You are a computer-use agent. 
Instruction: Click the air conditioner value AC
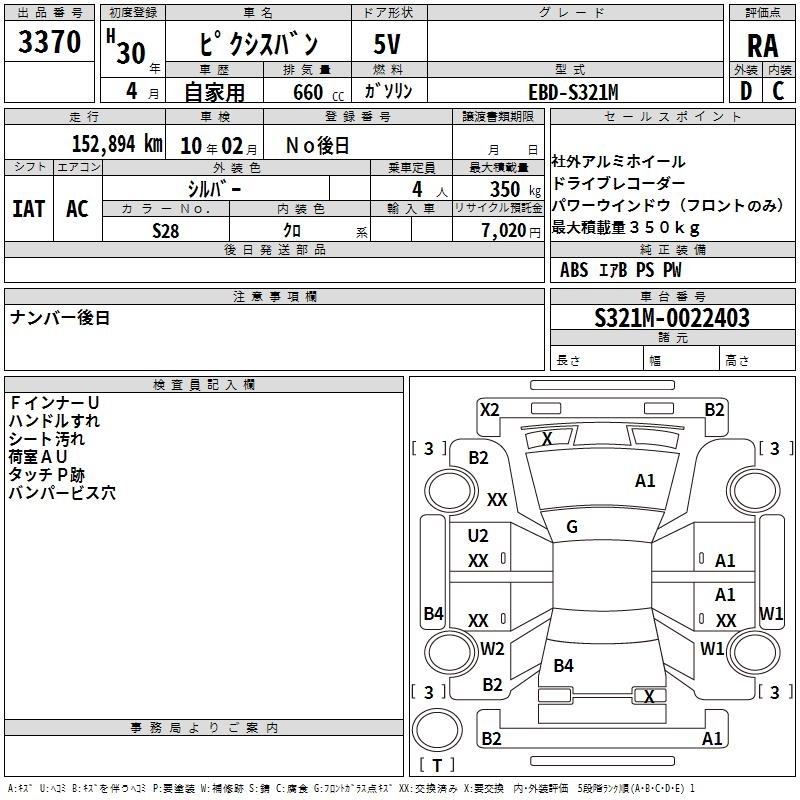[x=77, y=209]
